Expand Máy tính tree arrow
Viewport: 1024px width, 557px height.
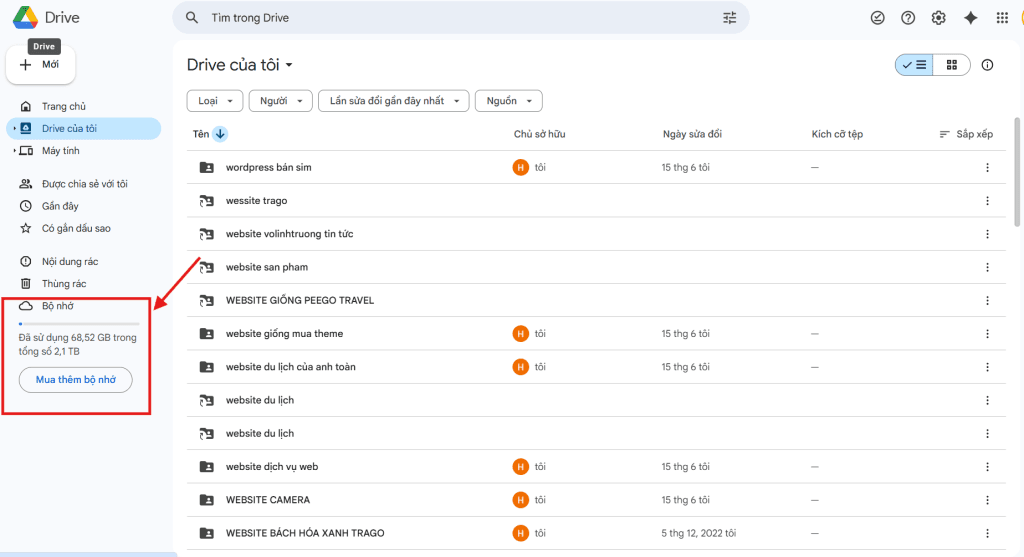coord(14,151)
